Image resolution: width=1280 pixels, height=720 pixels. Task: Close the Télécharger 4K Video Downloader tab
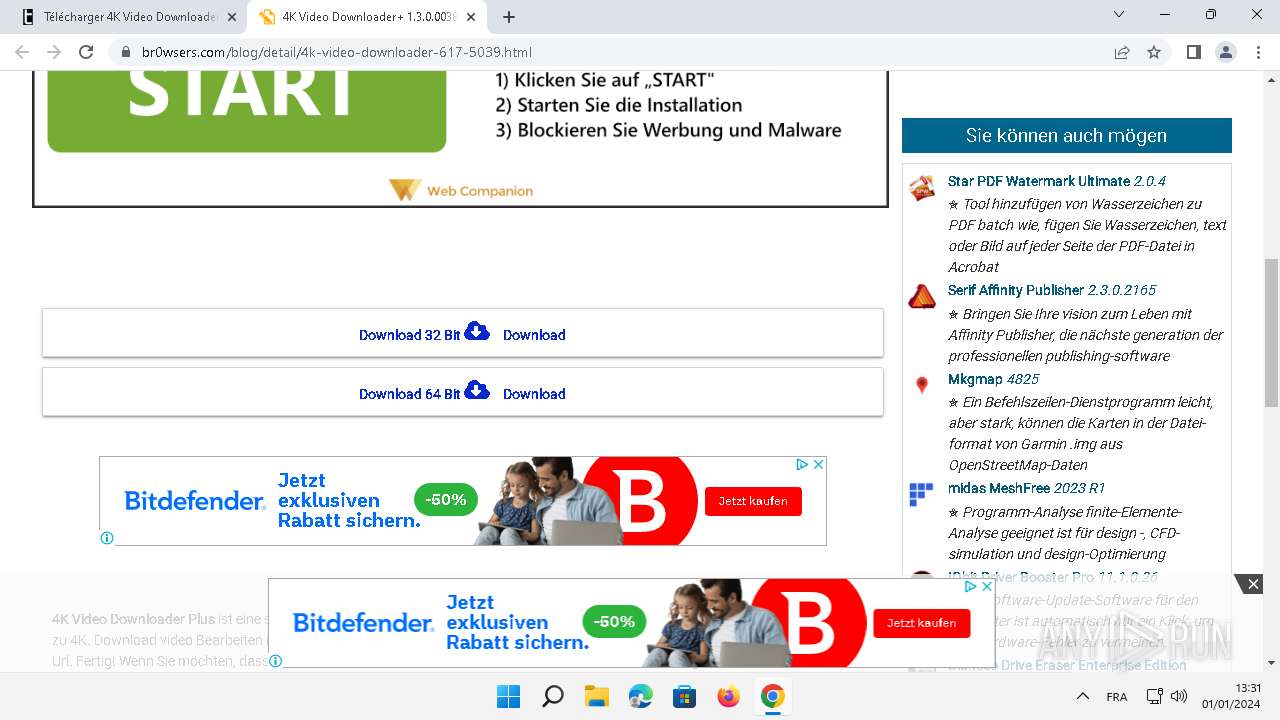point(232,17)
